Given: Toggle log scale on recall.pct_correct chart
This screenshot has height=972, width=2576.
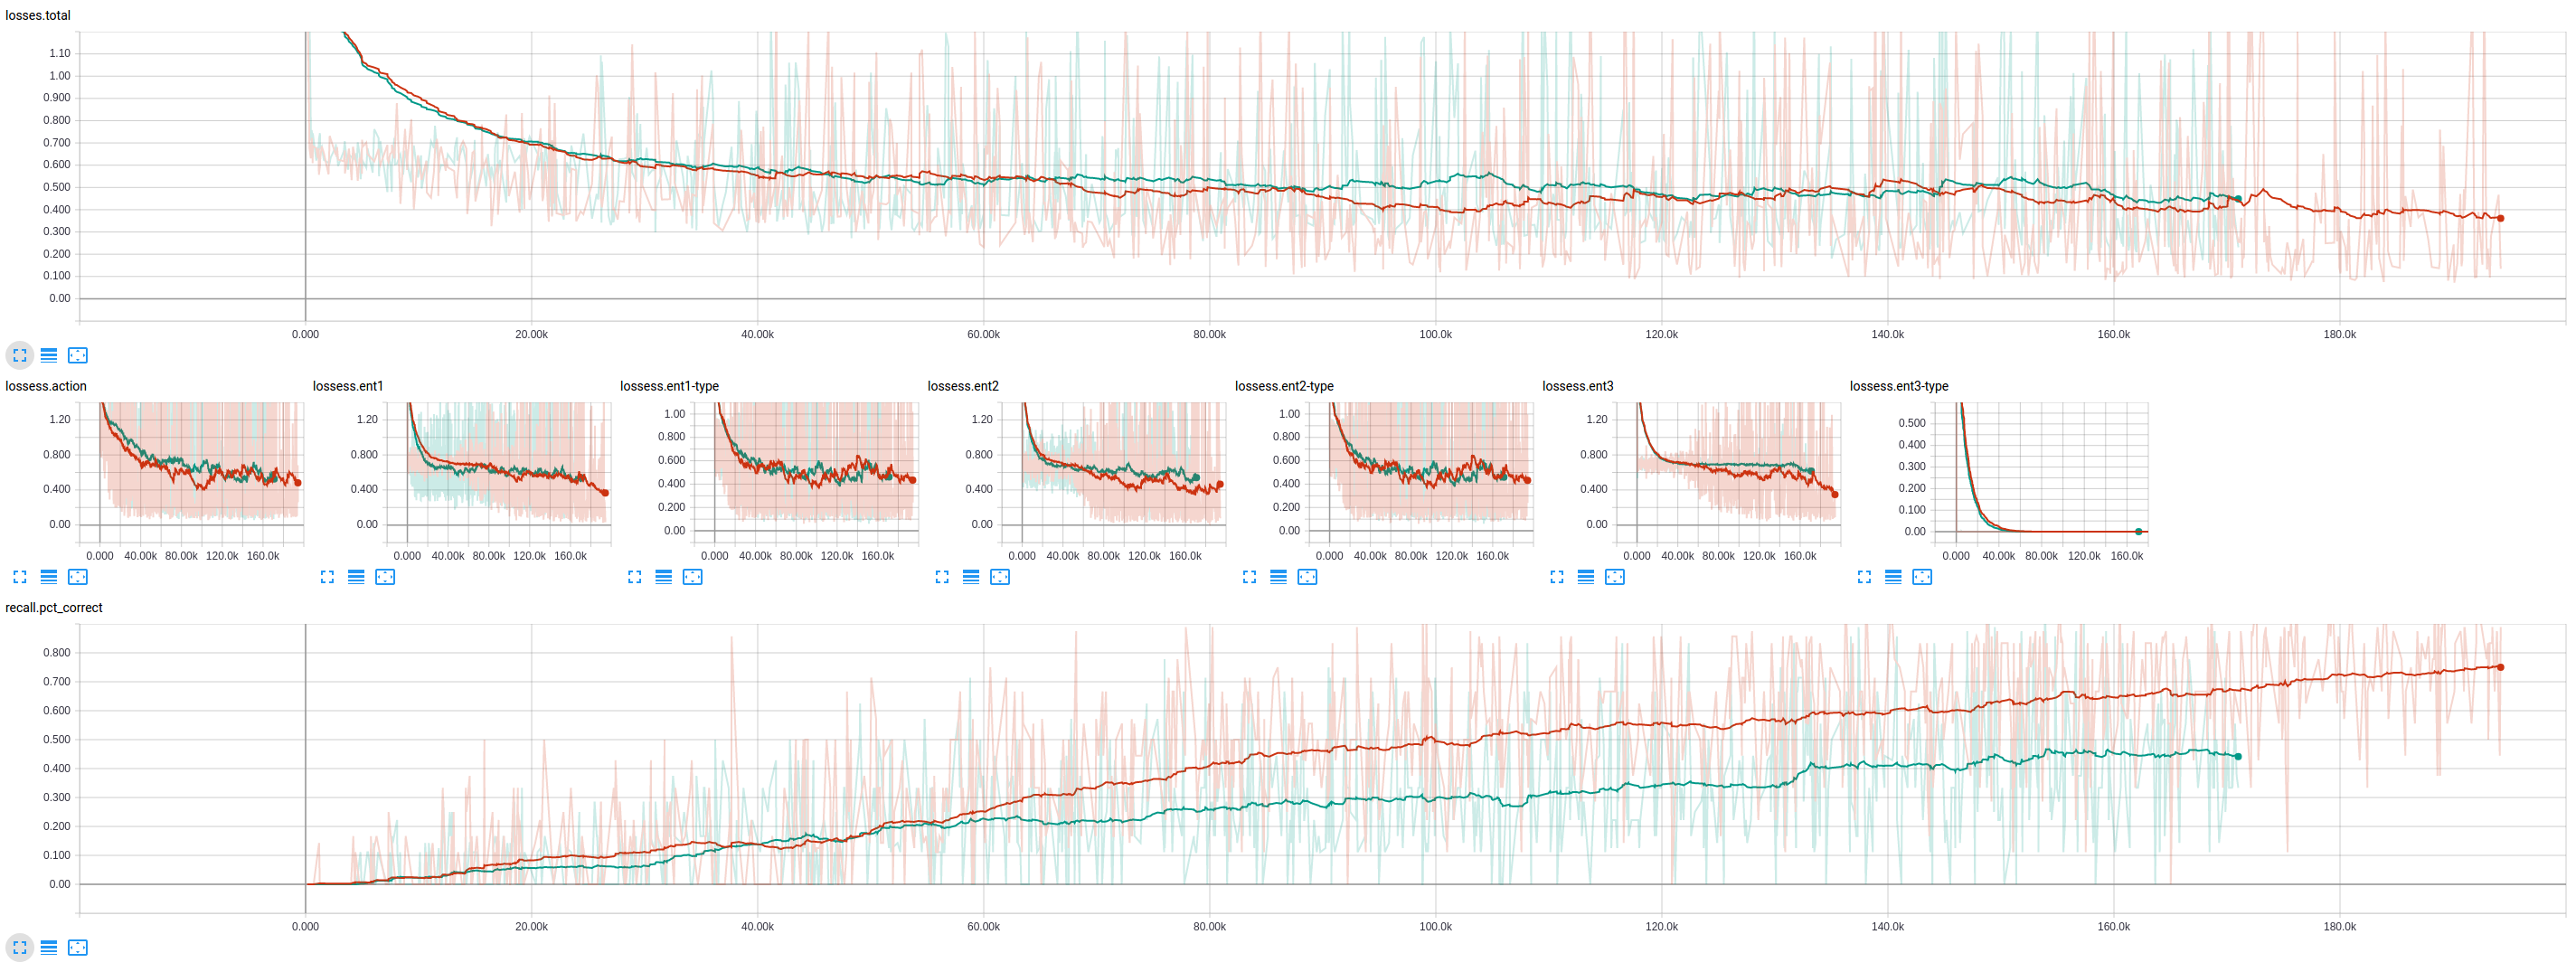Looking at the screenshot, I should (x=49, y=947).
